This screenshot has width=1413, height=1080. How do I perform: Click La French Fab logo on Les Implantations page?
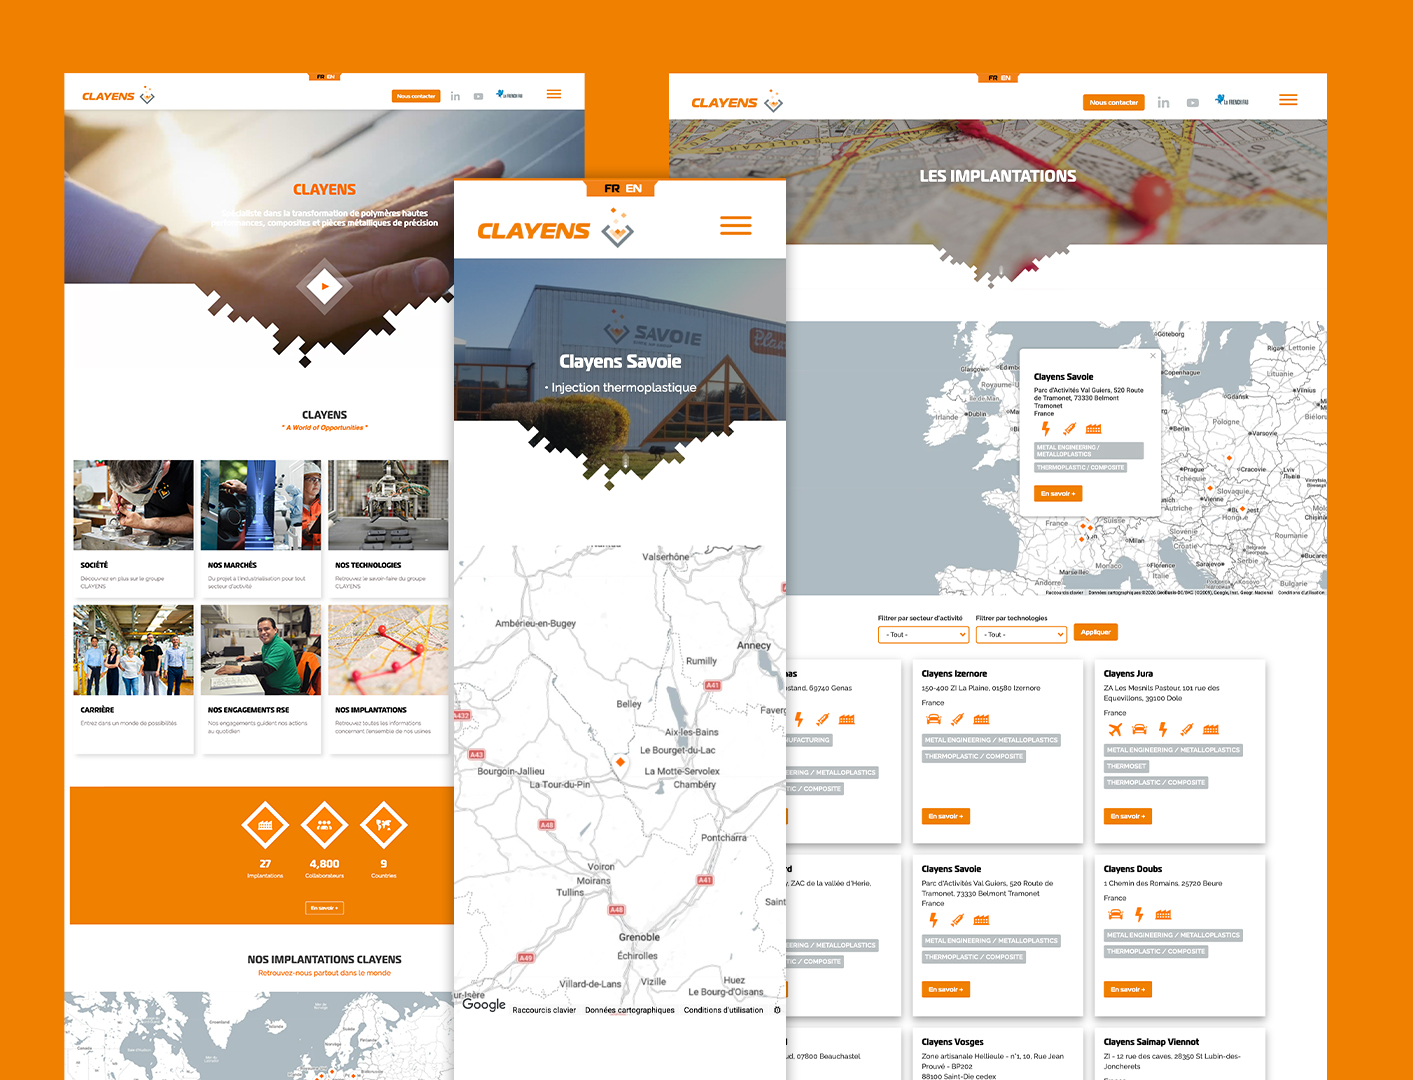tap(1232, 101)
